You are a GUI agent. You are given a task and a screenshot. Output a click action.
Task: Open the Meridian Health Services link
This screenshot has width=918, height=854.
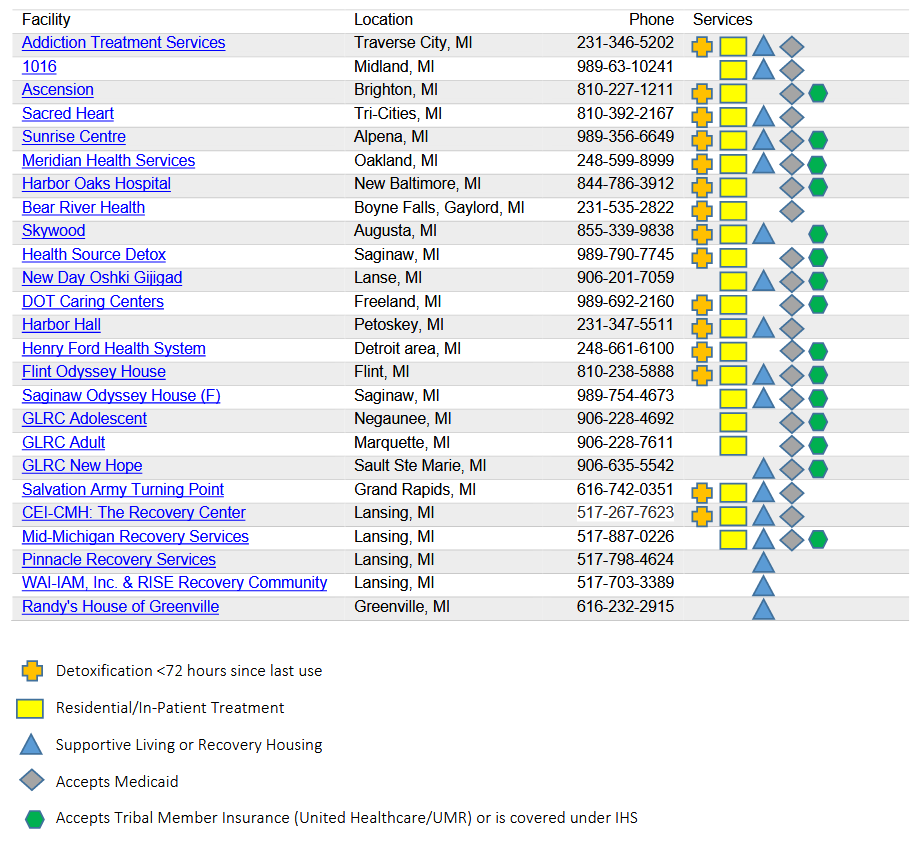[108, 160]
